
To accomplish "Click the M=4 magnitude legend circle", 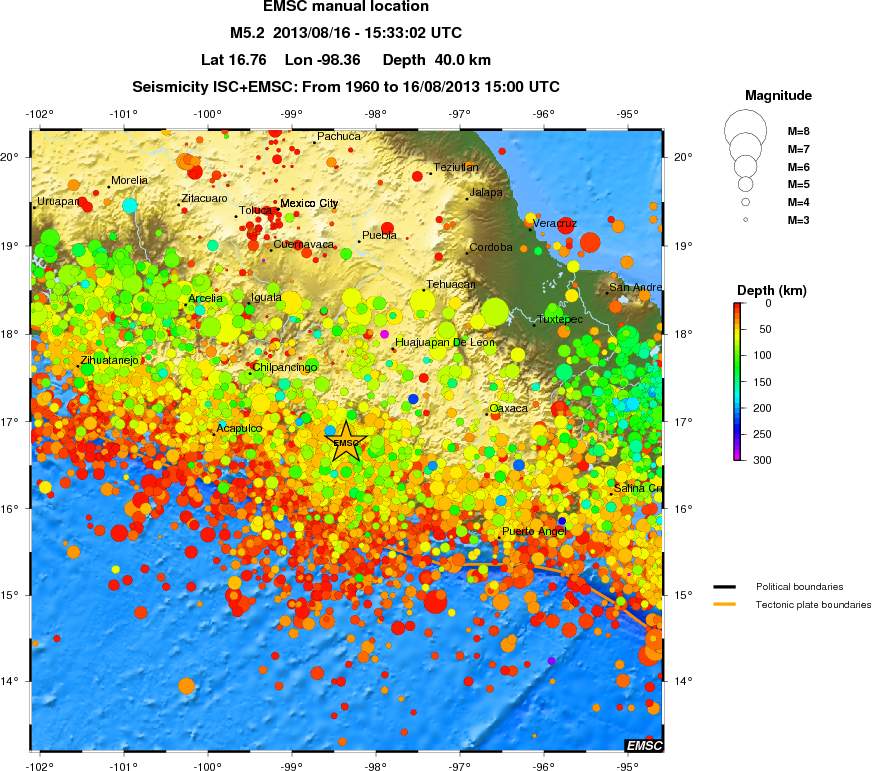I will coord(745,202).
